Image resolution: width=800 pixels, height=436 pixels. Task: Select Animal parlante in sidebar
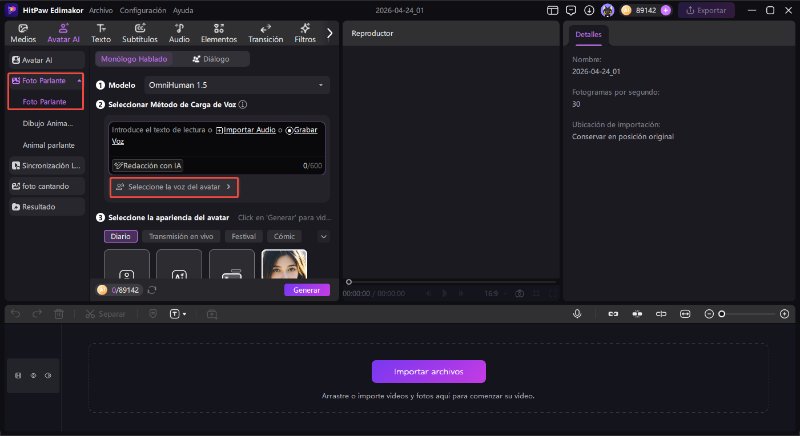pos(48,145)
